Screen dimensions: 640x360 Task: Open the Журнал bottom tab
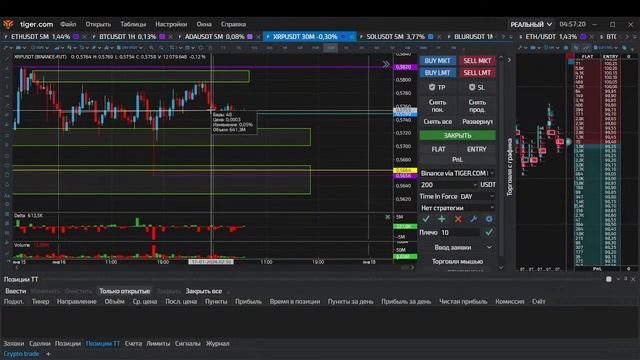[218, 344]
